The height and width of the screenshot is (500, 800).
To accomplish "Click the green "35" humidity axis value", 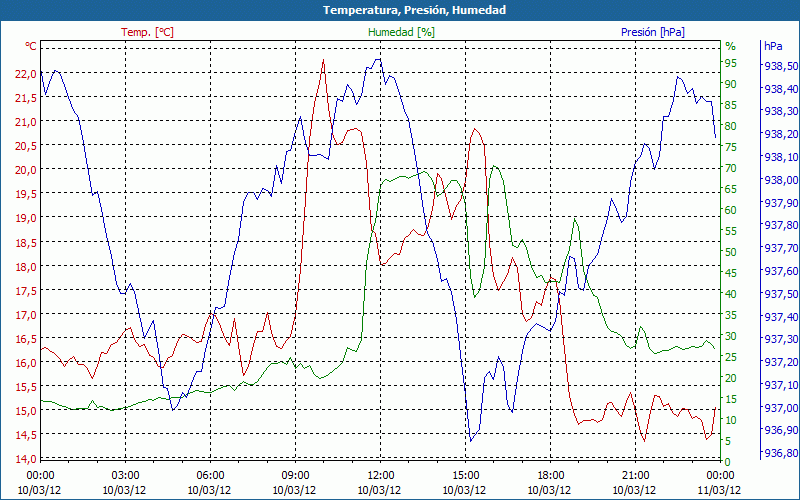I will pyautogui.click(x=731, y=315).
